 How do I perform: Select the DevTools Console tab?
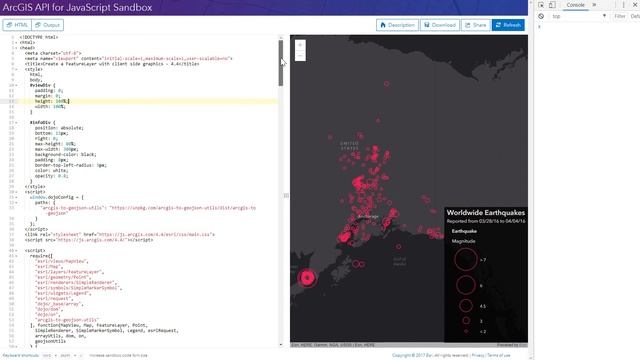(x=575, y=5)
